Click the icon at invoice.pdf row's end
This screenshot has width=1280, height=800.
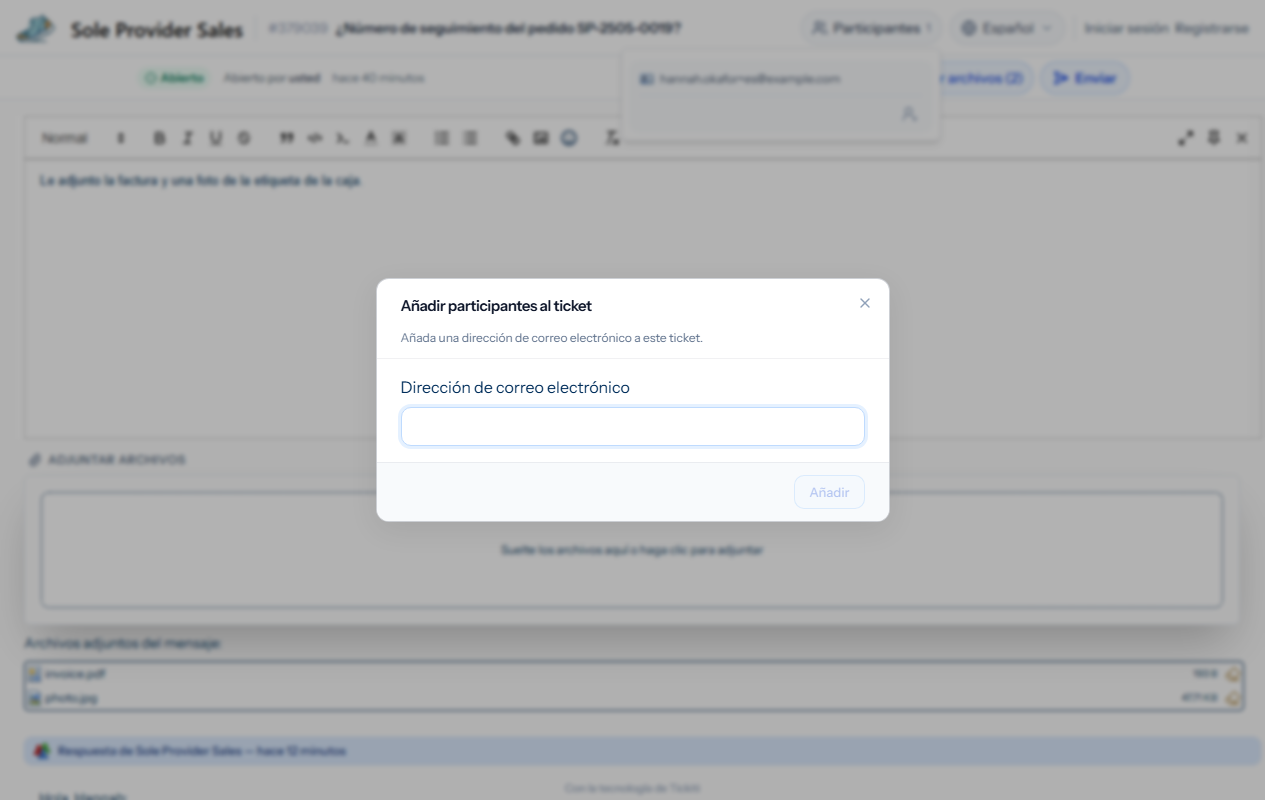pyautogui.click(x=1232, y=674)
